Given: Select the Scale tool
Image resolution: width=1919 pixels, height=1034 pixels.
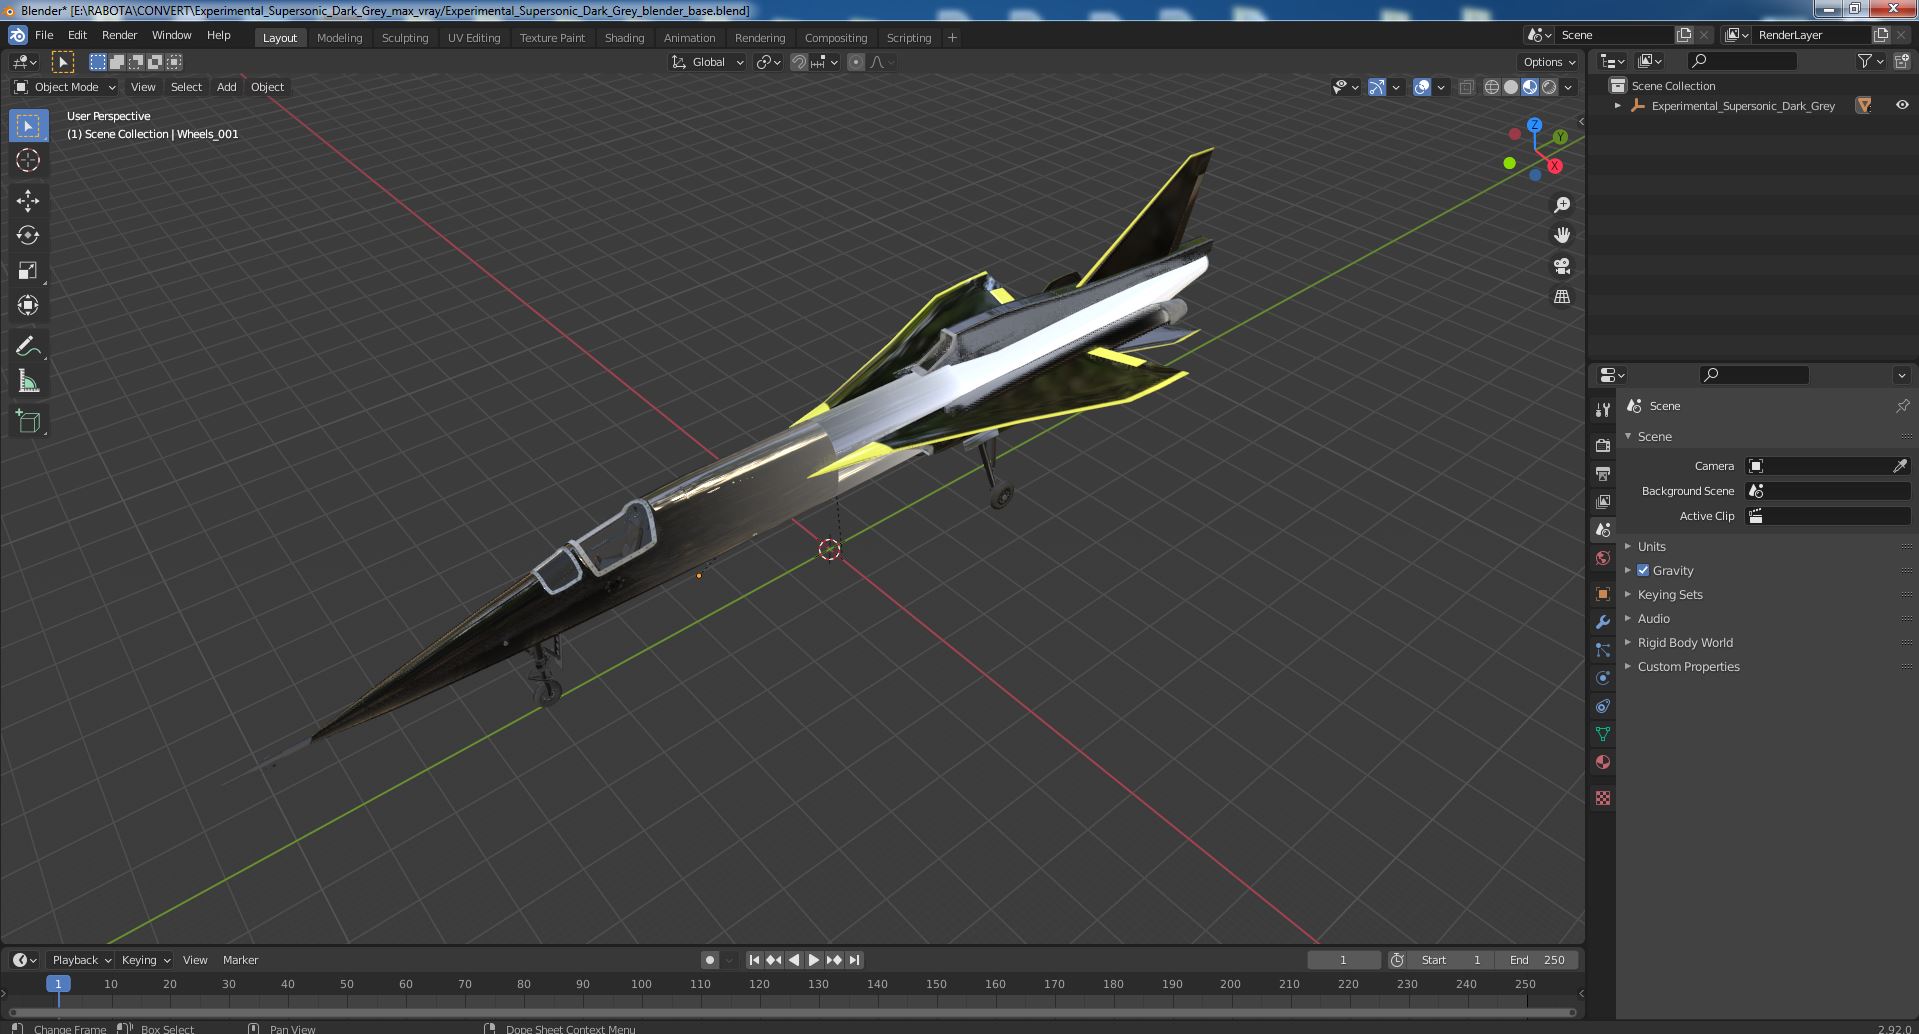Looking at the screenshot, I should (x=28, y=270).
